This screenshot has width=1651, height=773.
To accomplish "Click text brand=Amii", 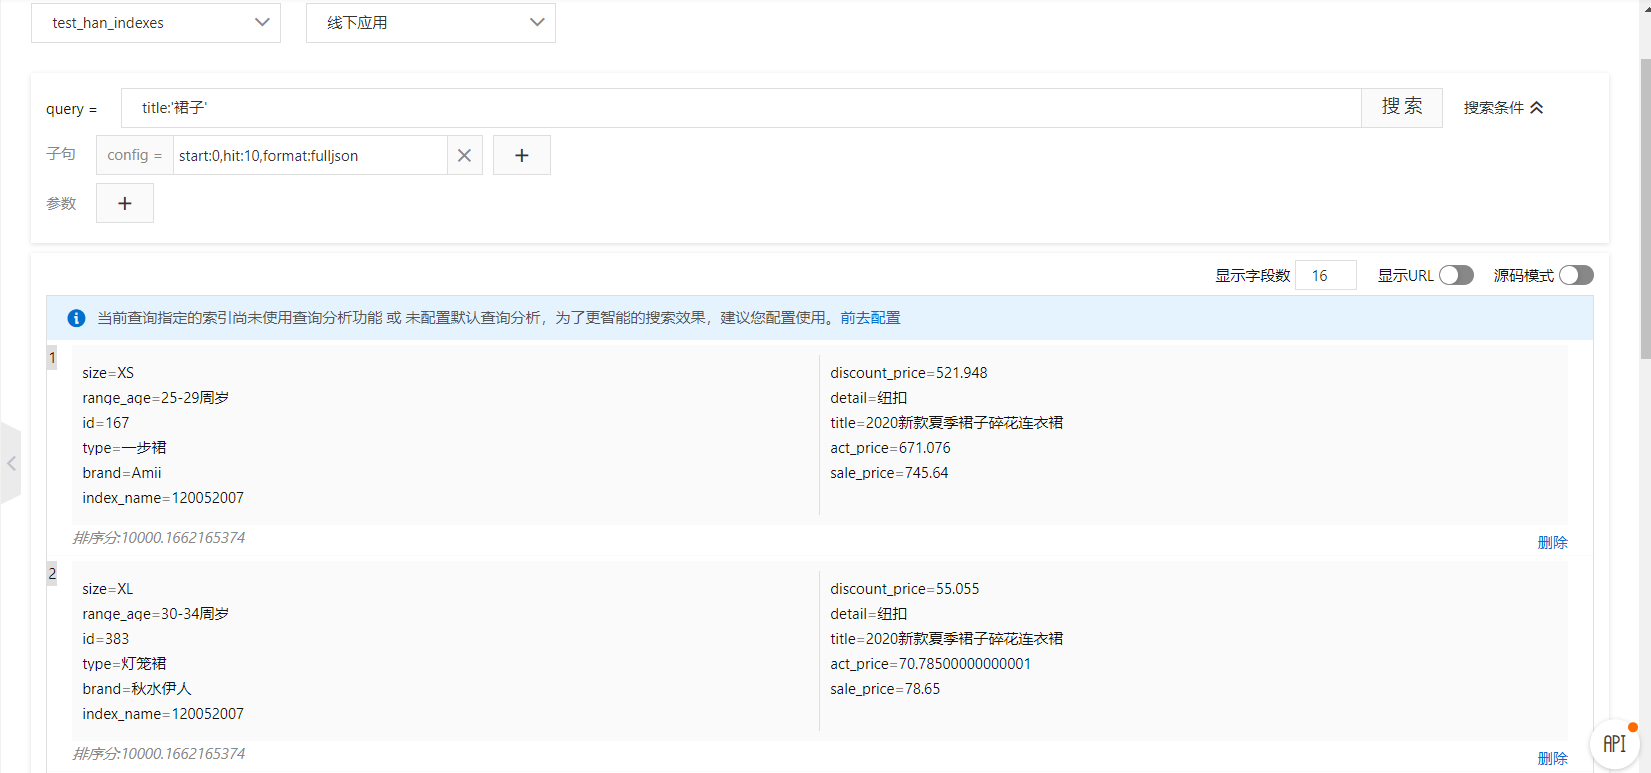I will coord(122,473).
